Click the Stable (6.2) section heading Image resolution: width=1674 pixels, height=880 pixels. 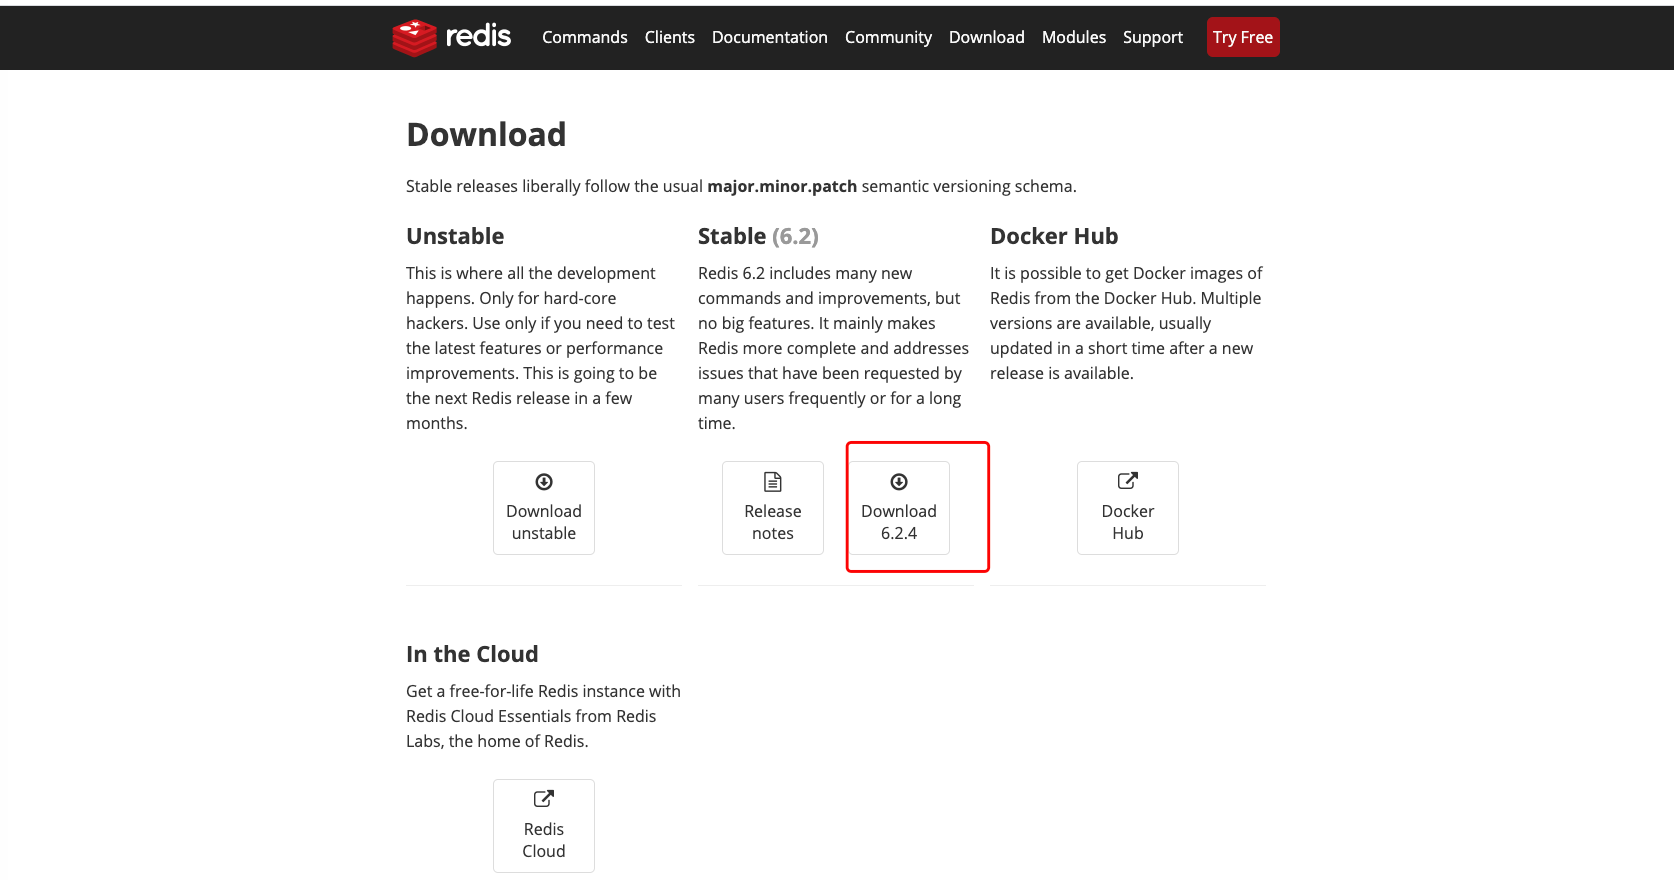(x=758, y=236)
